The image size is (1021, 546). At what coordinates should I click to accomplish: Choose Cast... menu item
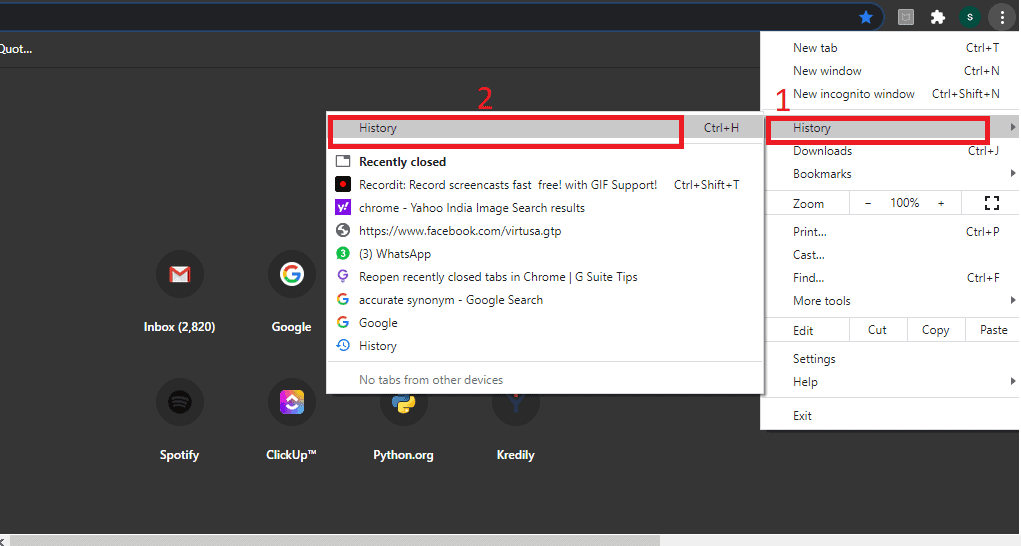point(889,254)
